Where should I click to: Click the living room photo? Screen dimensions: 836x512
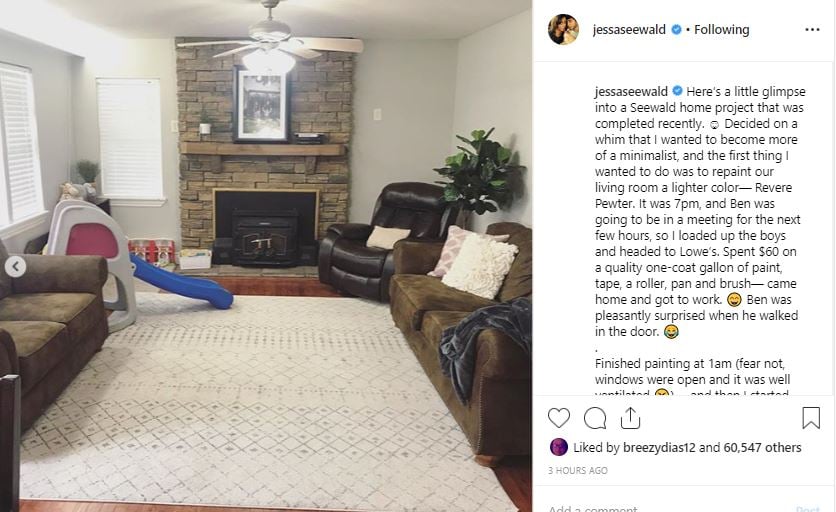click(266, 256)
